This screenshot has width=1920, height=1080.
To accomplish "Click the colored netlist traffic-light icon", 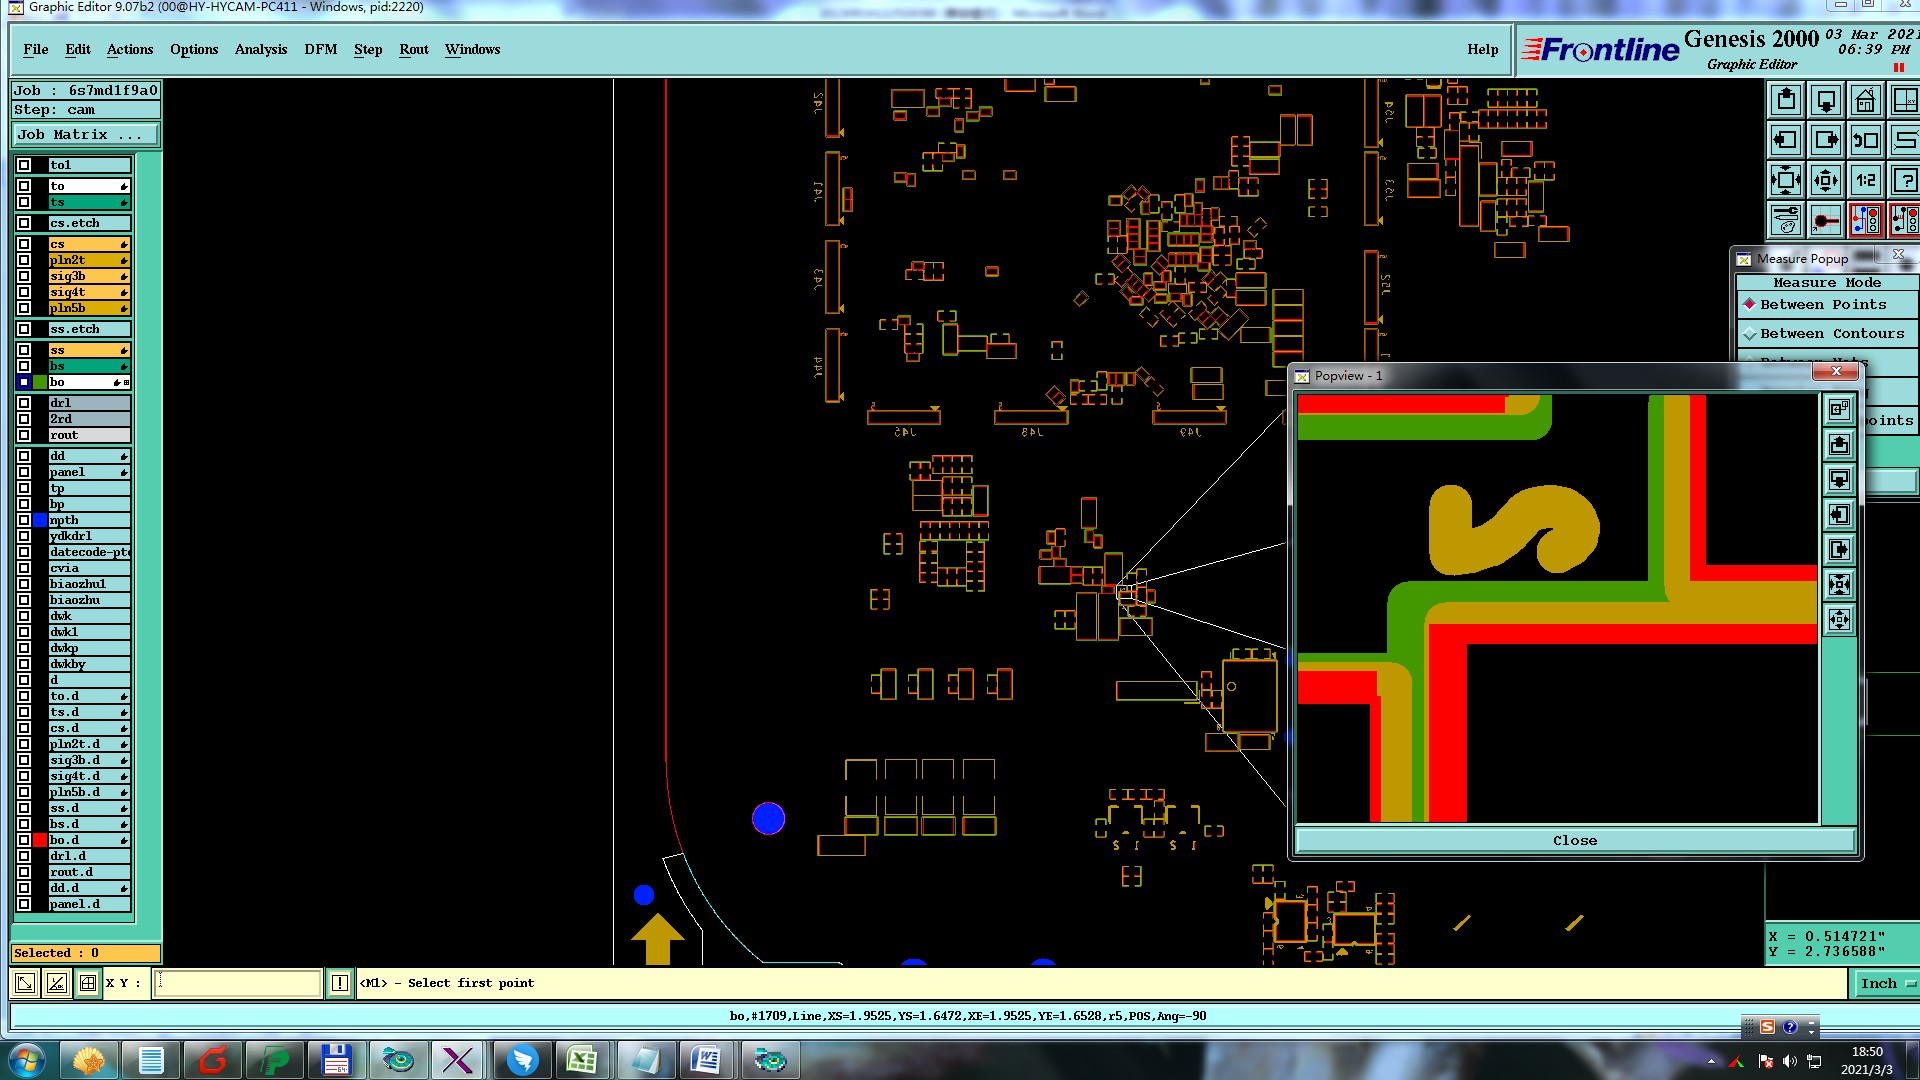I will pos(1866,220).
